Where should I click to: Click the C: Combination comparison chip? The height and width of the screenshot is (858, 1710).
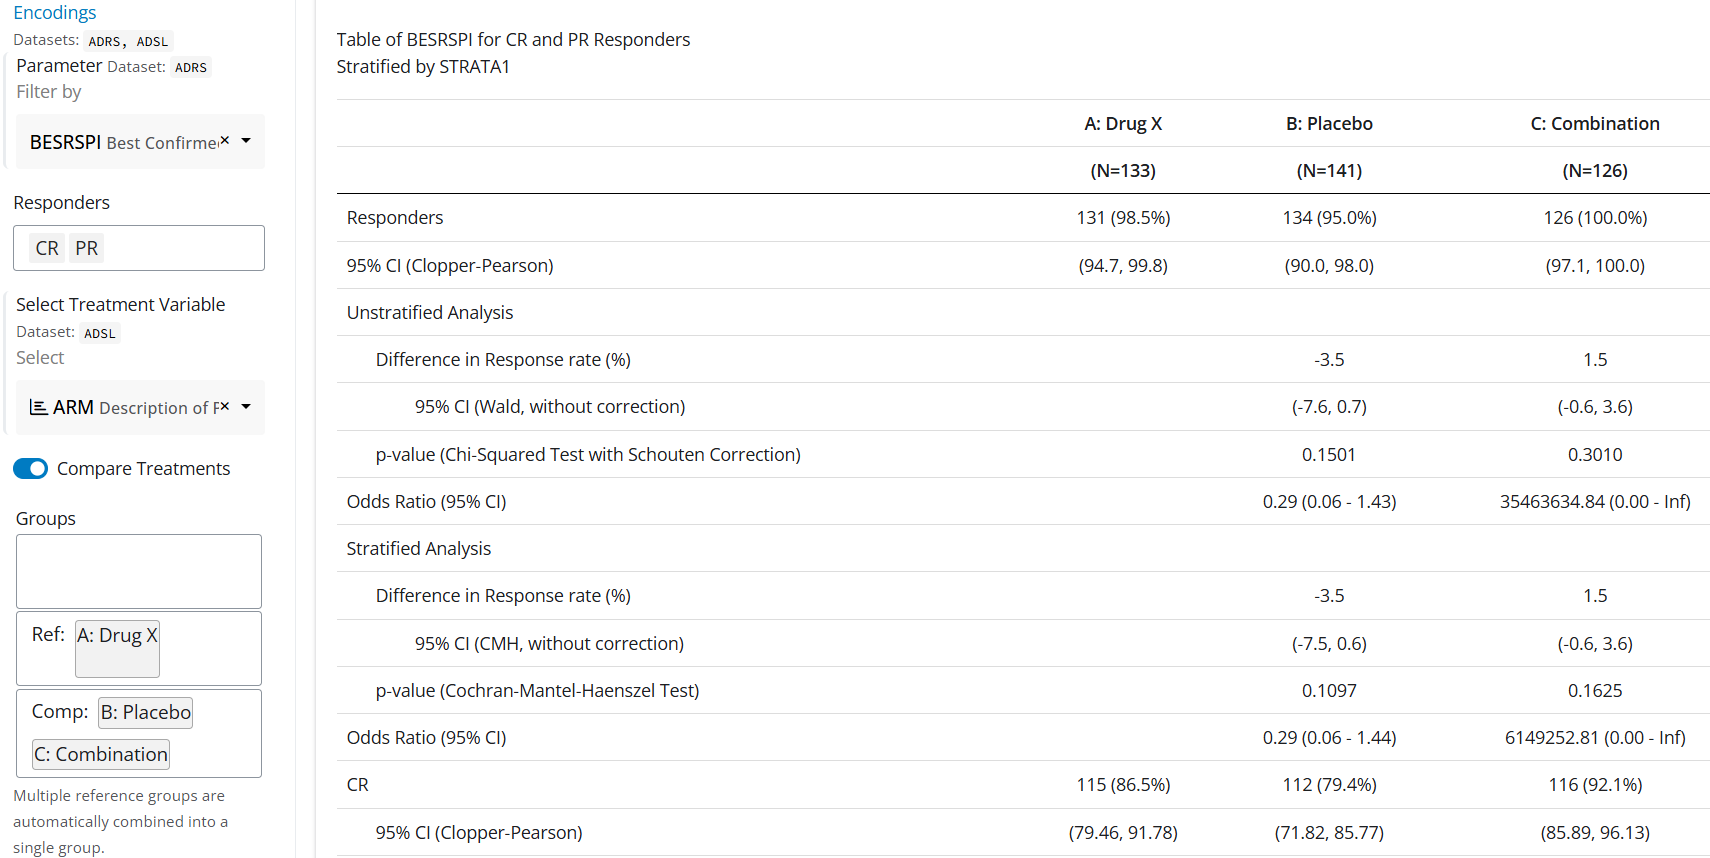pyautogui.click(x=101, y=754)
